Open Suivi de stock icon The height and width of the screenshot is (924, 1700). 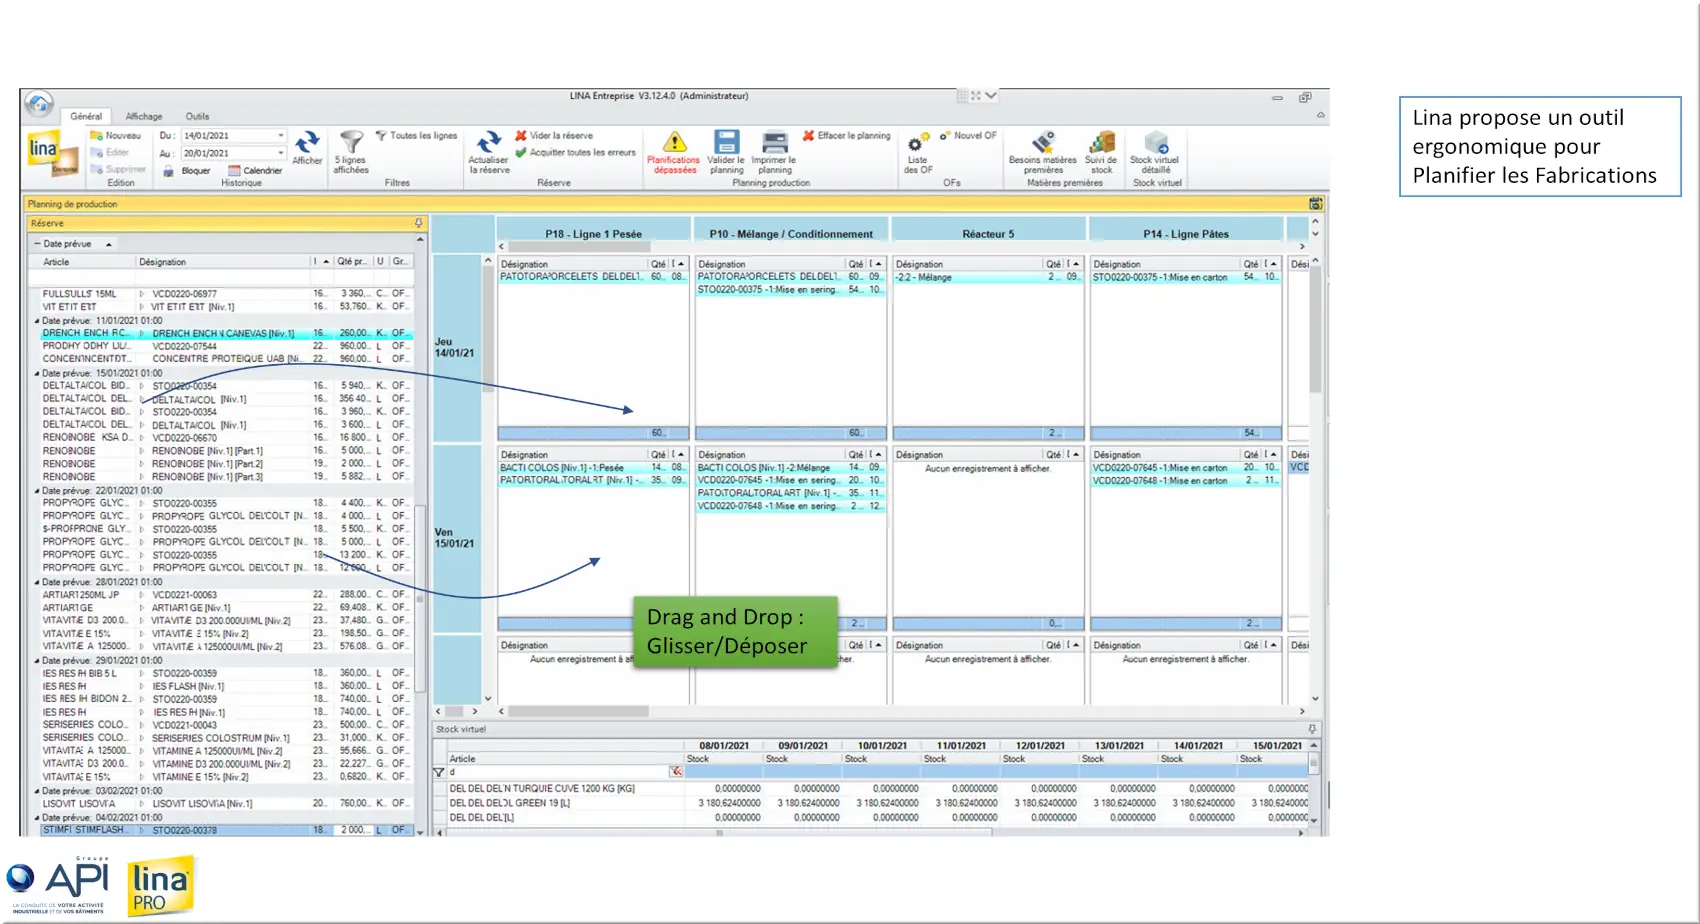pos(1101,142)
